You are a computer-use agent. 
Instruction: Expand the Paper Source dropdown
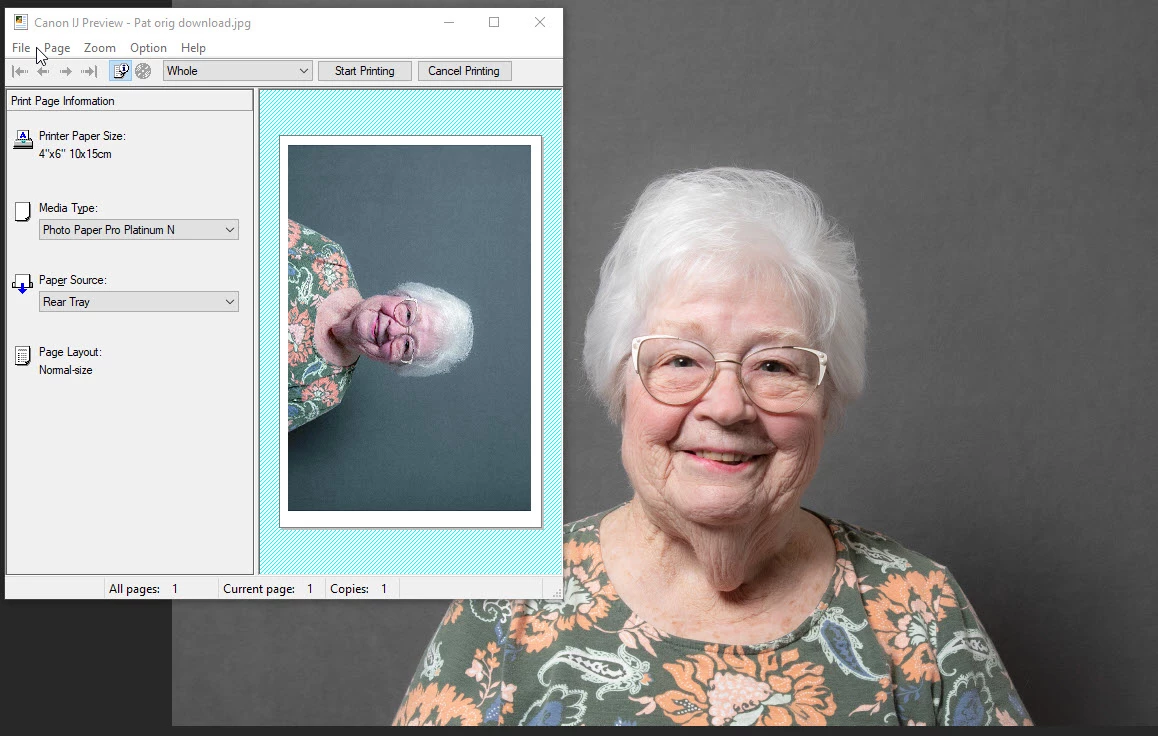[139, 301]
